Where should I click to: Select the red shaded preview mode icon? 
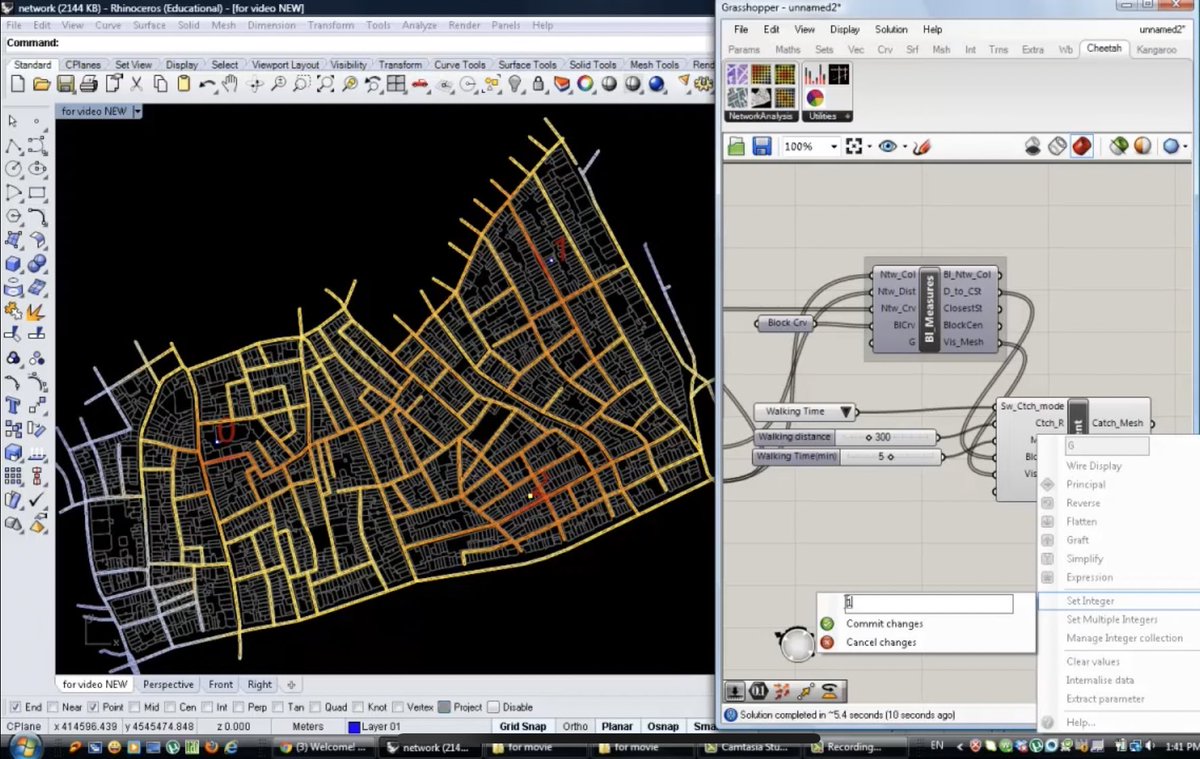(1081, 147)
